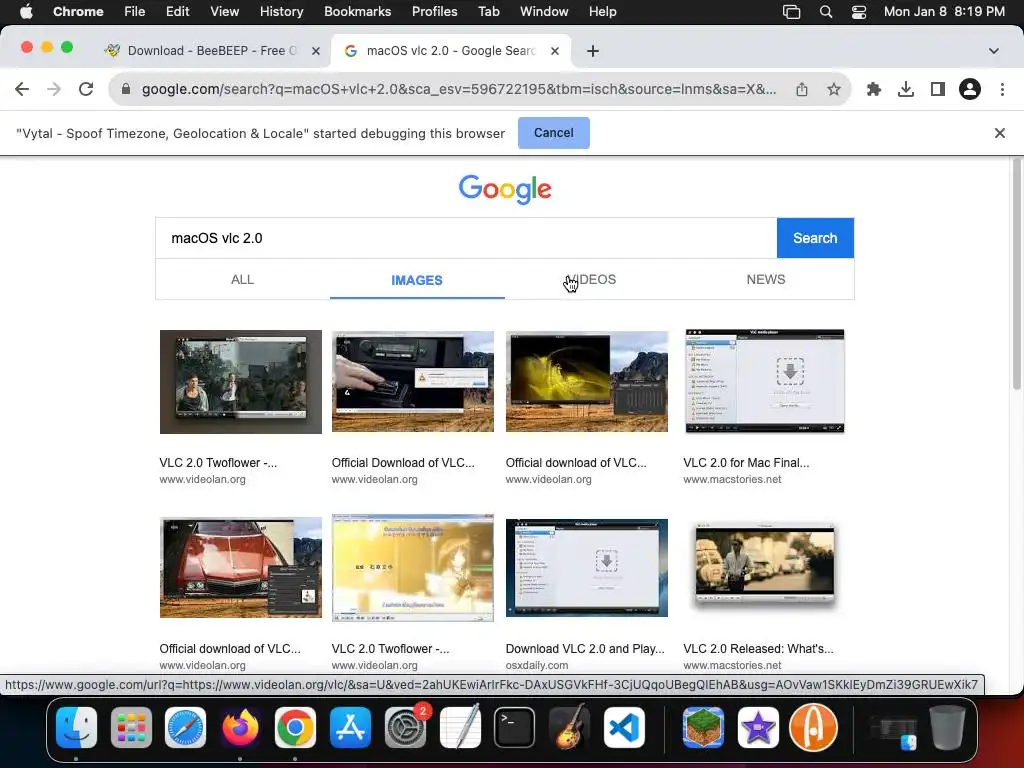This screenshot has width=1024, height=768.
Task: Open Spotlight search in the menu bar
Action: (825, 12)
